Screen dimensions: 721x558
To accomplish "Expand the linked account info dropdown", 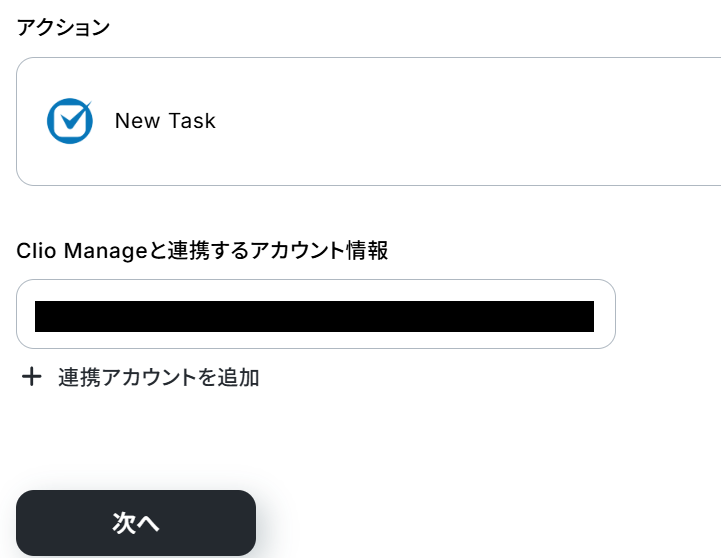I will pyautogui.click(x=315, y=314).
